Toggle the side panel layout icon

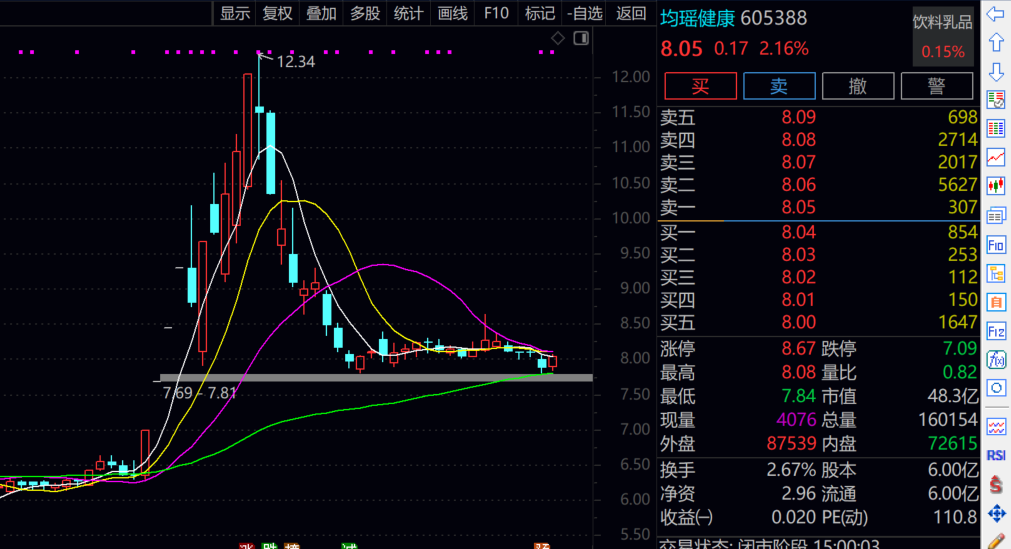tap(581, 38)
